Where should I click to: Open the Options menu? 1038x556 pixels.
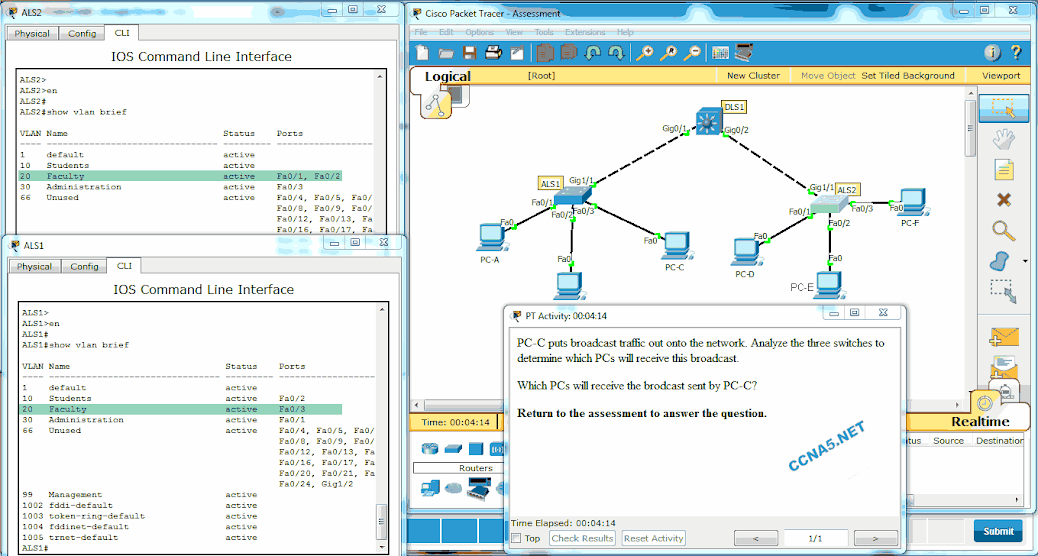[479, 32]
